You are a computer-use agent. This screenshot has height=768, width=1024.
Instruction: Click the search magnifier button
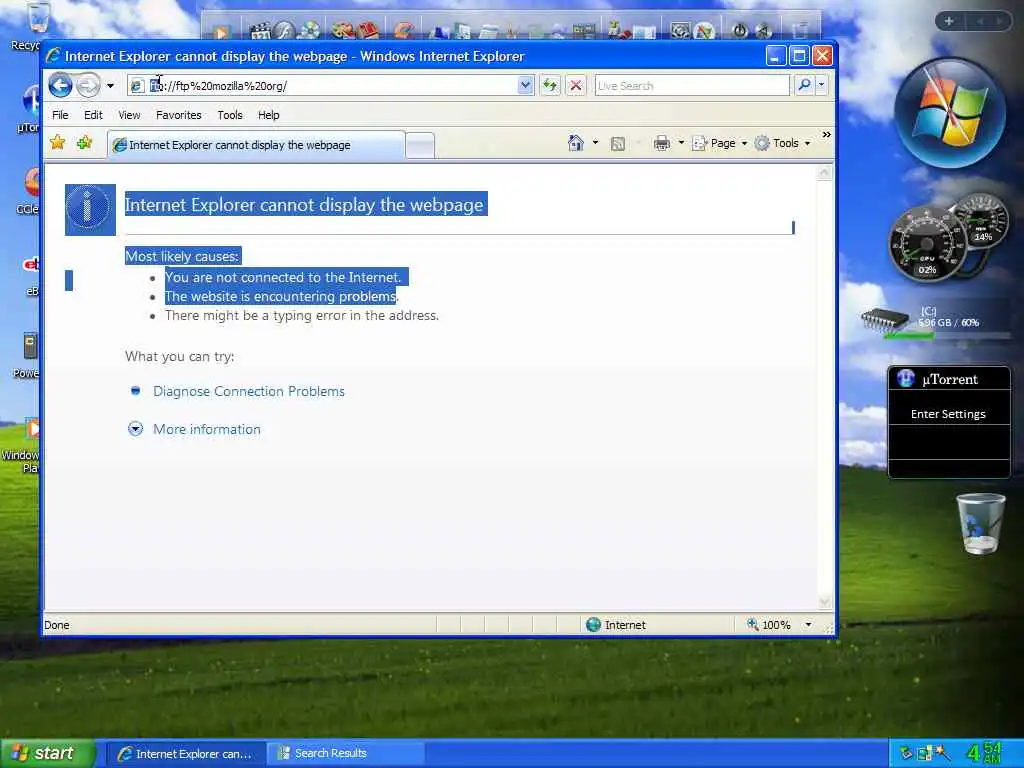pos(805,86)
